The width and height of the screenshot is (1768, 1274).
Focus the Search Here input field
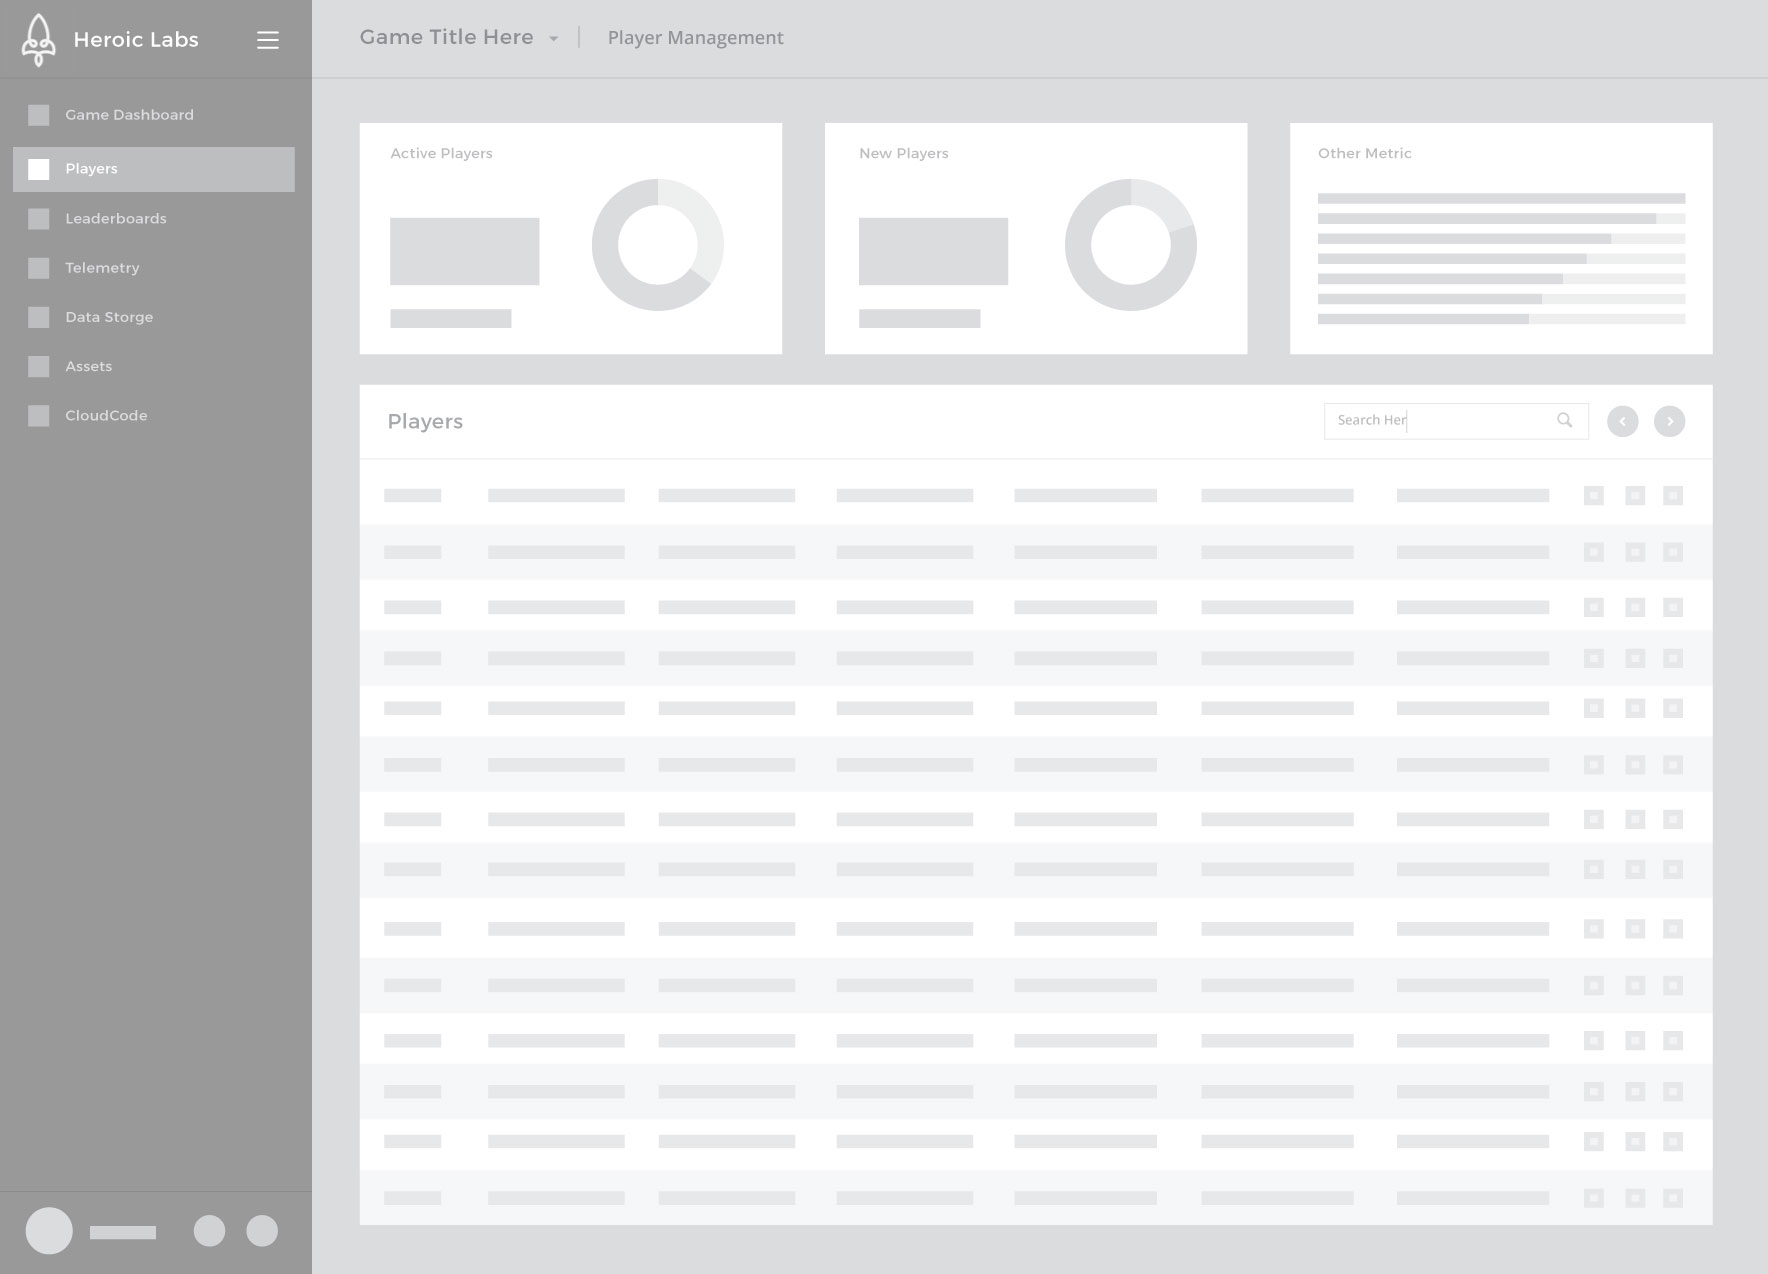pos(1440,421)
